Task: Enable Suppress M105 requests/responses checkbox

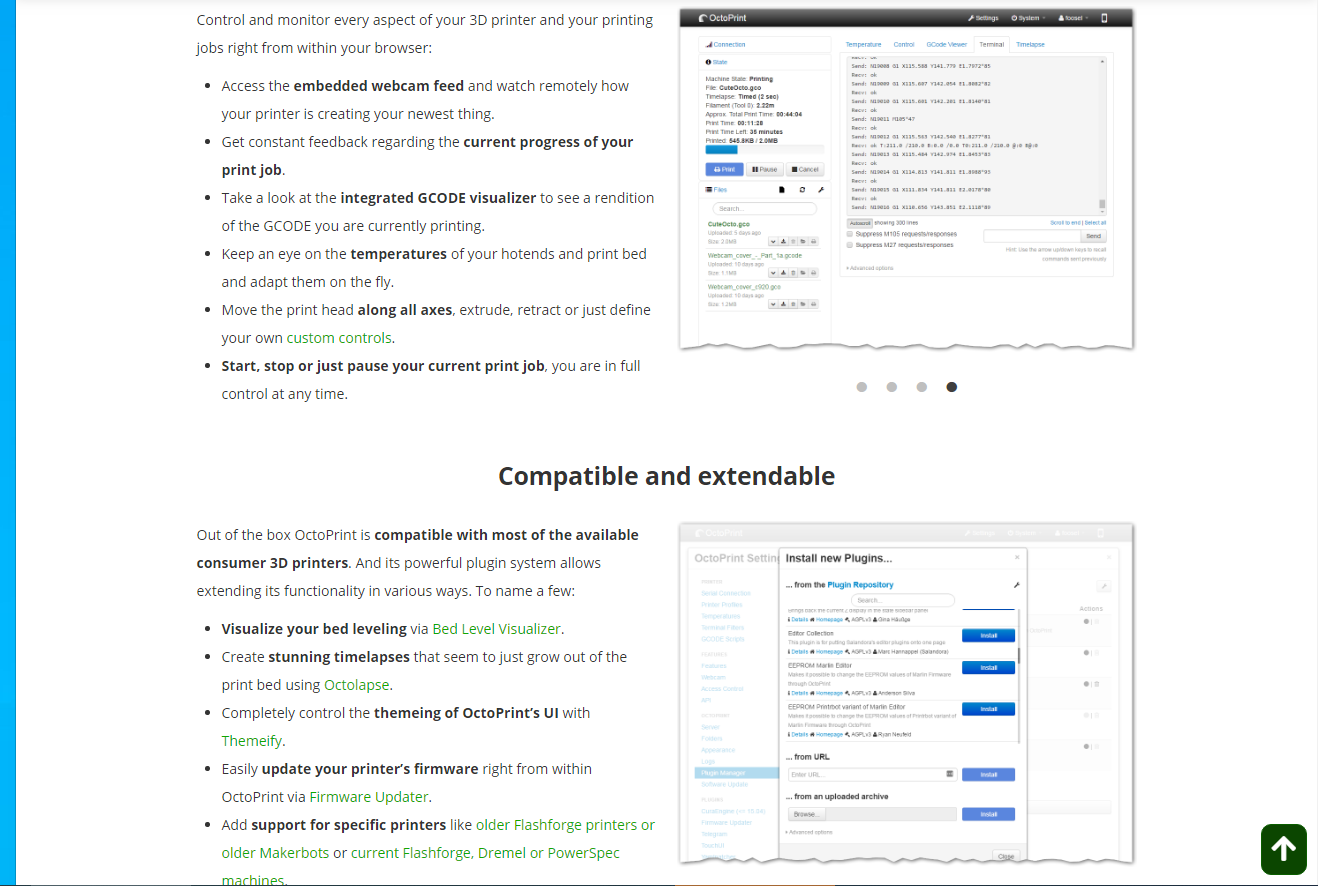Action: click(850, 234)
